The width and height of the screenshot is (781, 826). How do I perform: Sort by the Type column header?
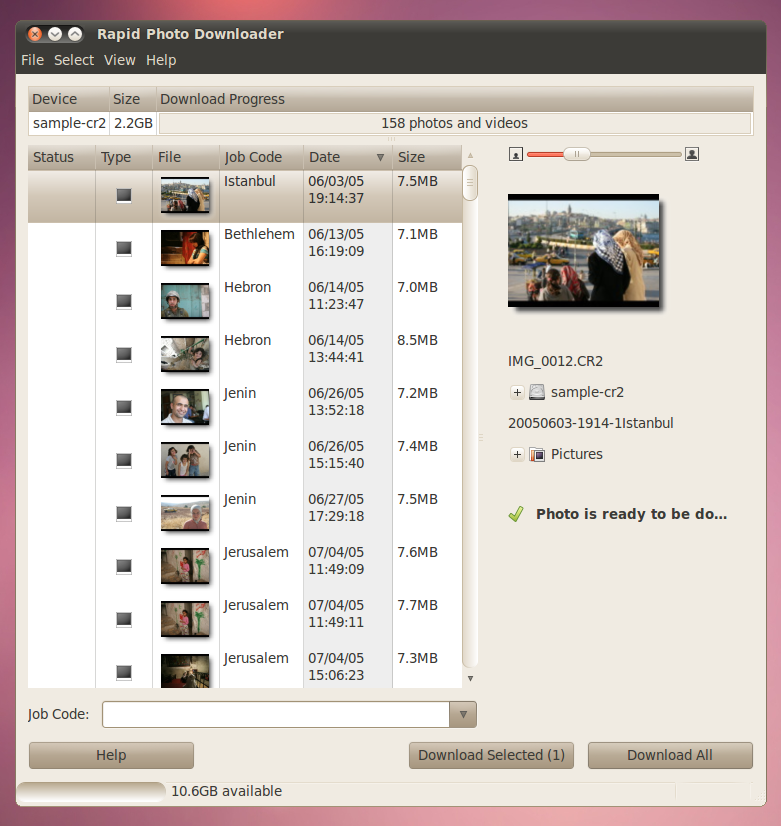124,157
